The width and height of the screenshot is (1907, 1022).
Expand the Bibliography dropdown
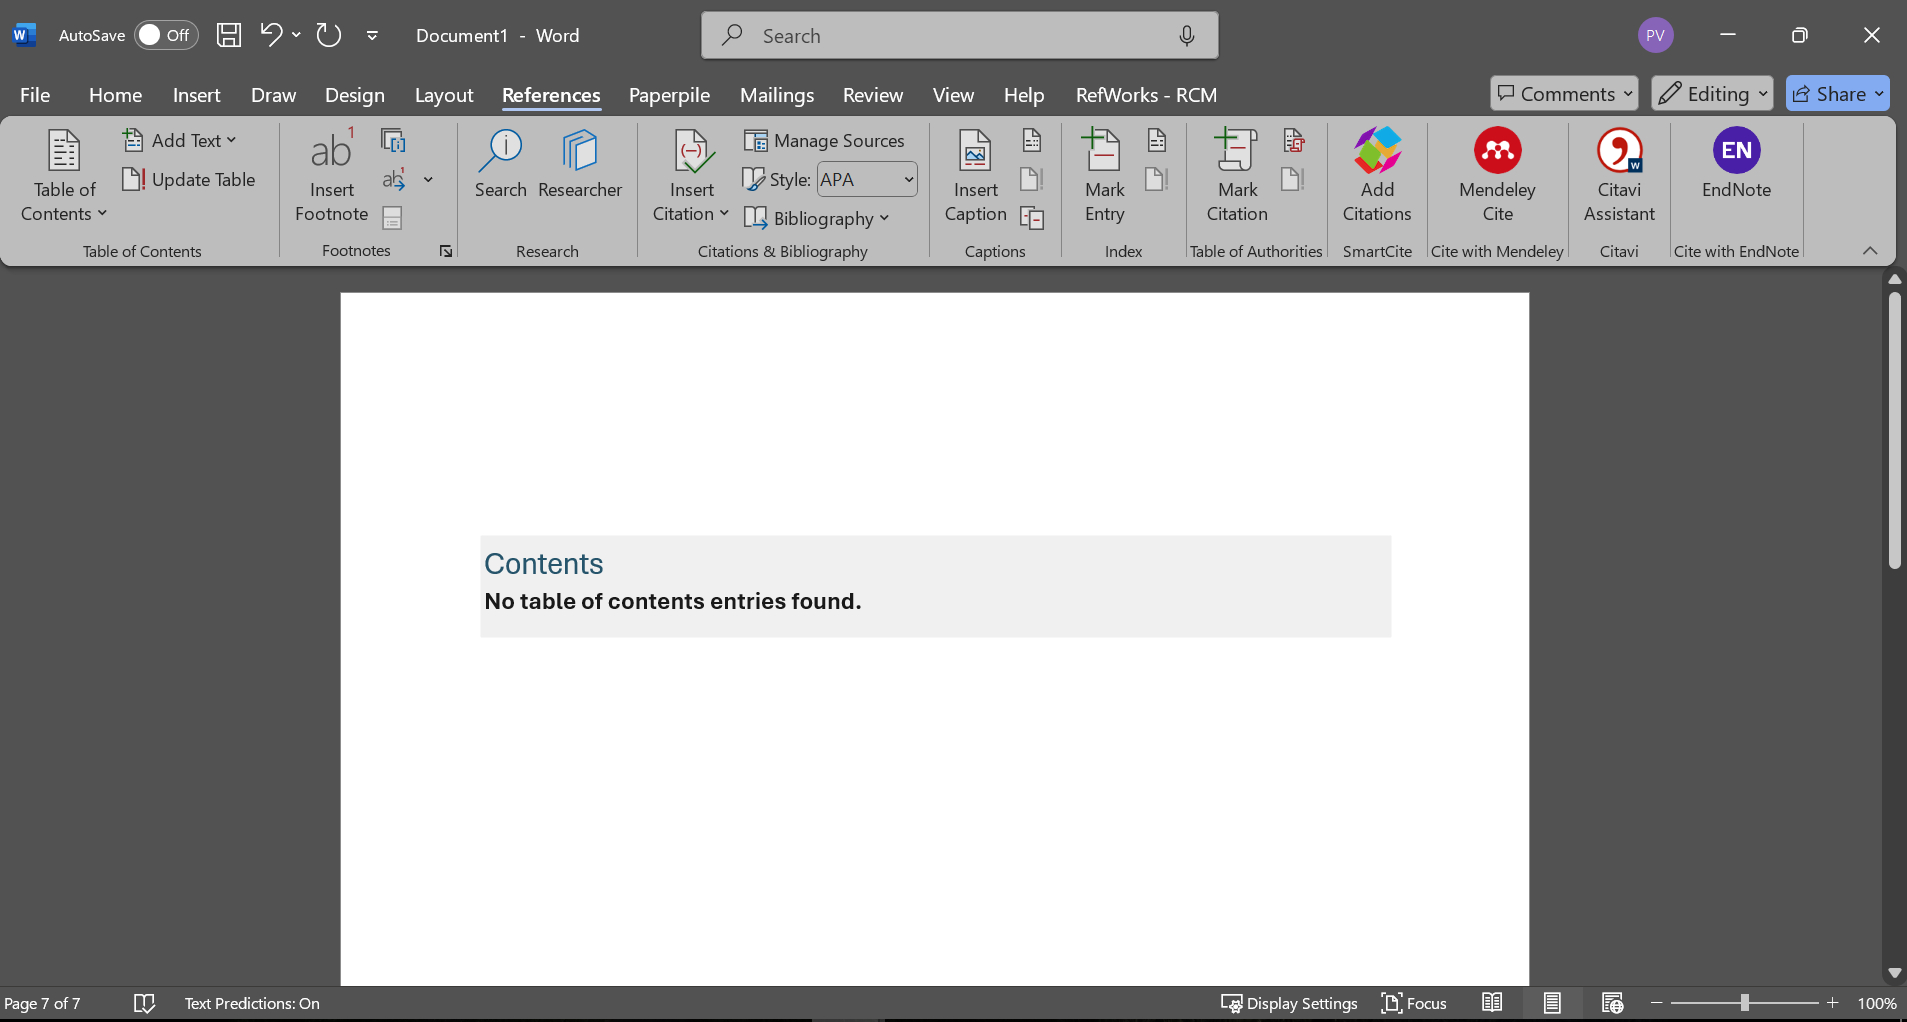pos(817,218)
